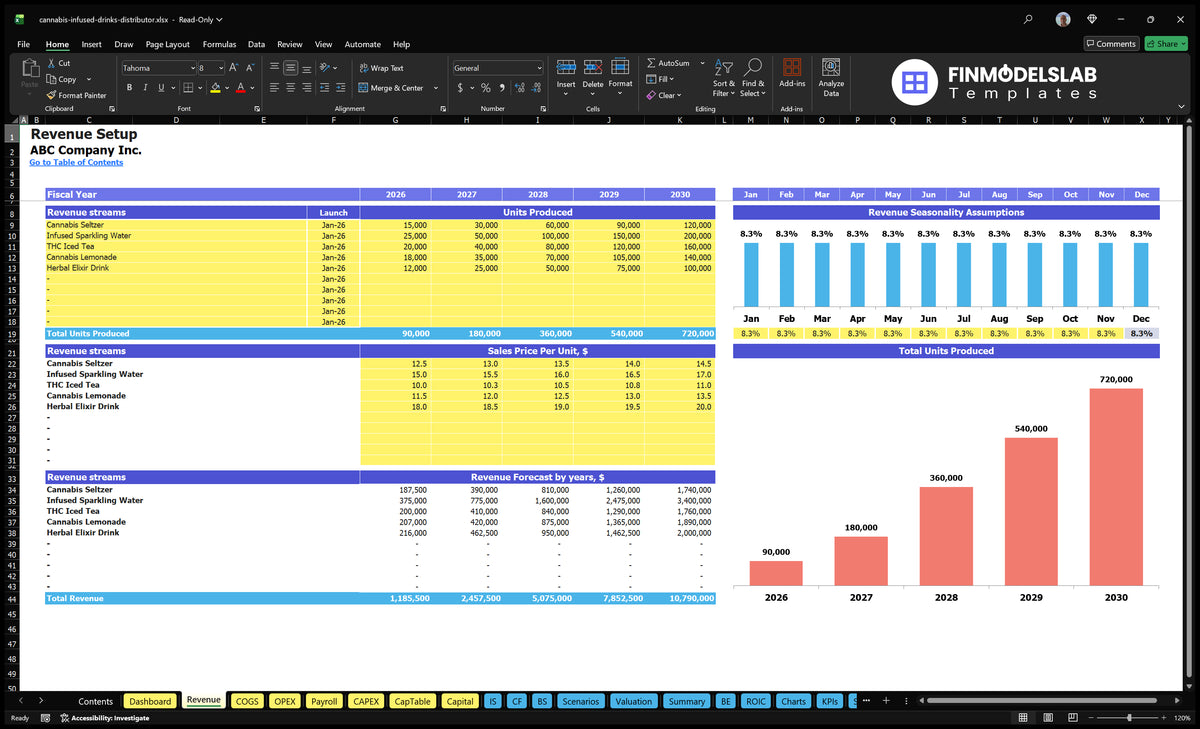Activate the Format Painter brush
This screenshot has height=729, width=1200.
[x=51, y=95]
